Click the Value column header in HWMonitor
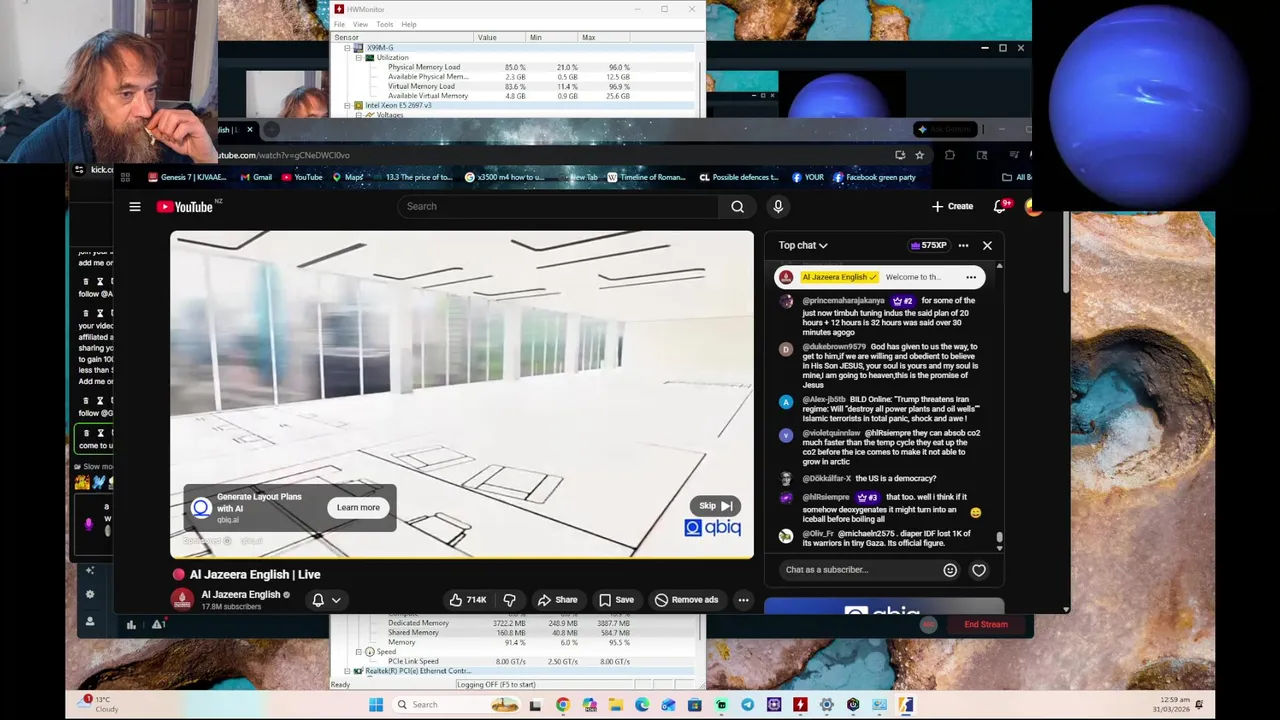Image resolution: width=1280 pixels, height=720 pixels. 500,38
